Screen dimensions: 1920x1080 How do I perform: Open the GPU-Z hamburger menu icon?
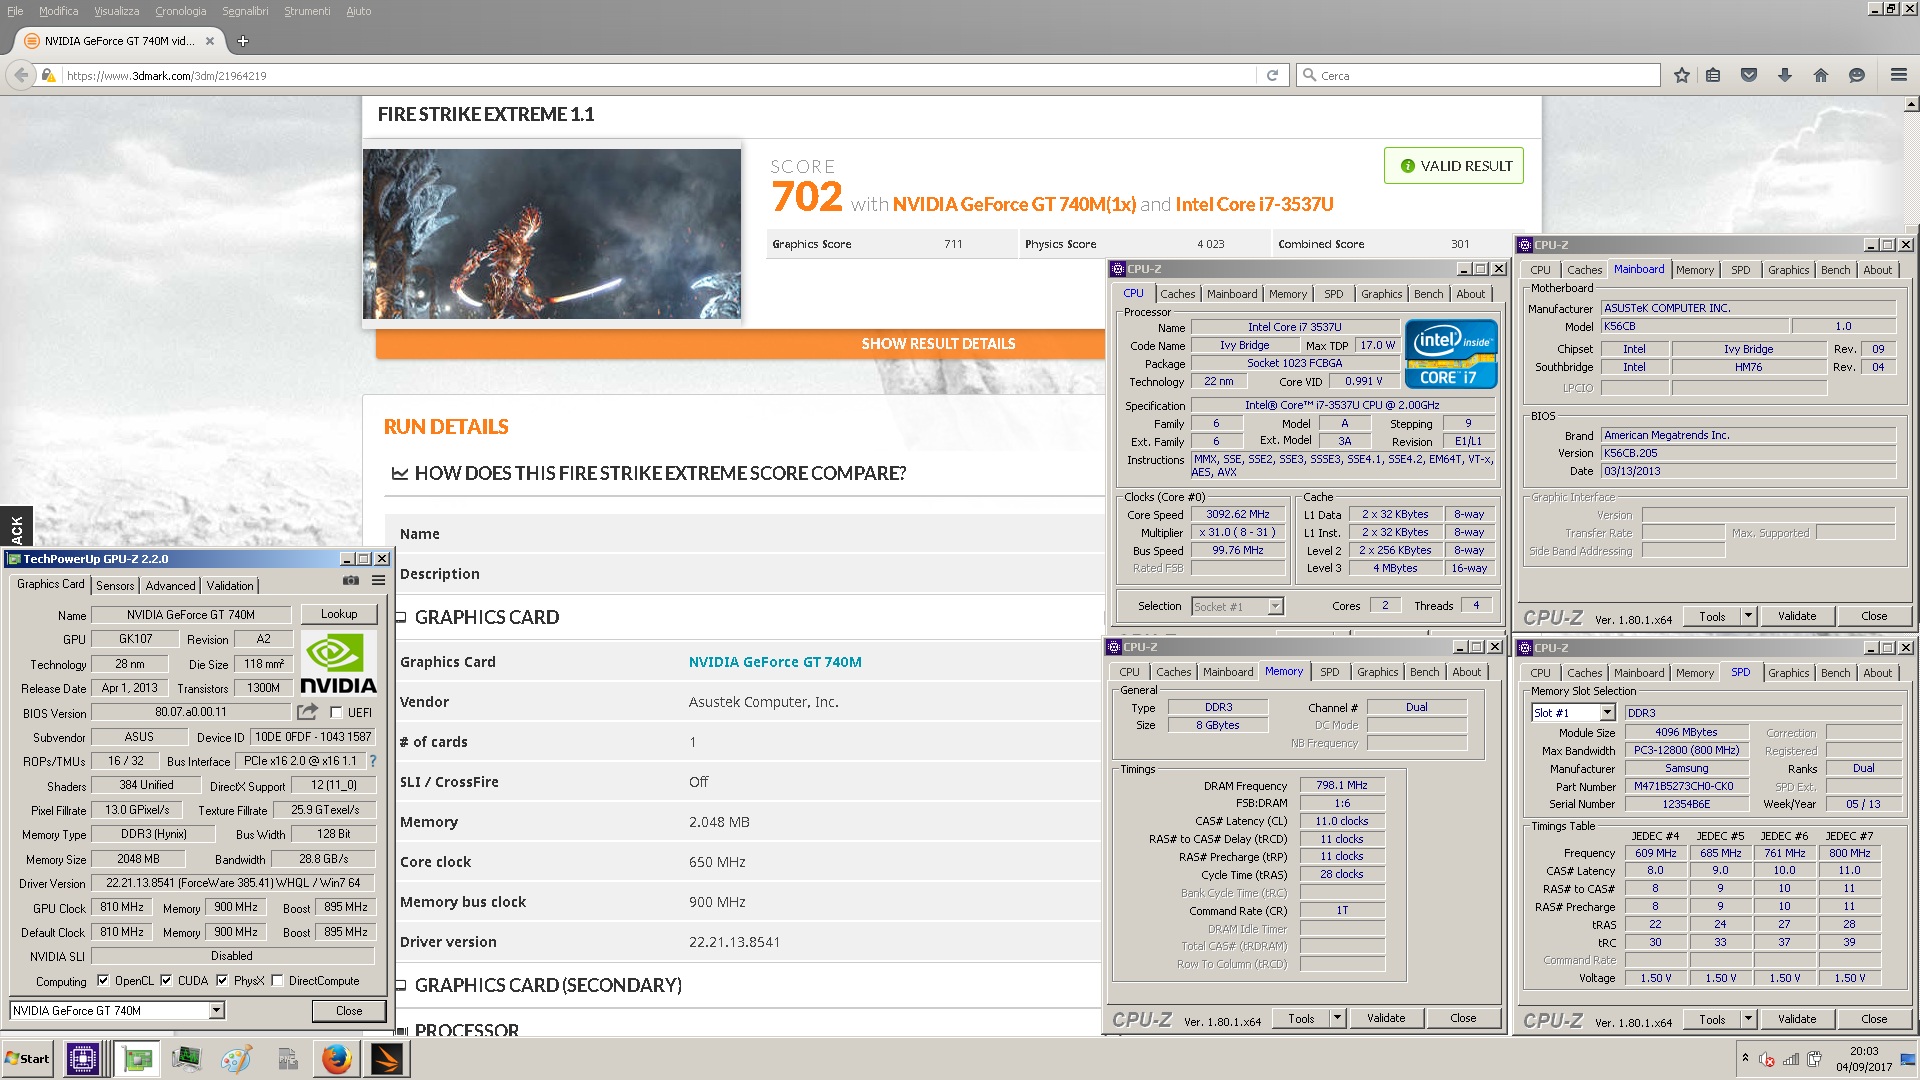tap(379, 580)
